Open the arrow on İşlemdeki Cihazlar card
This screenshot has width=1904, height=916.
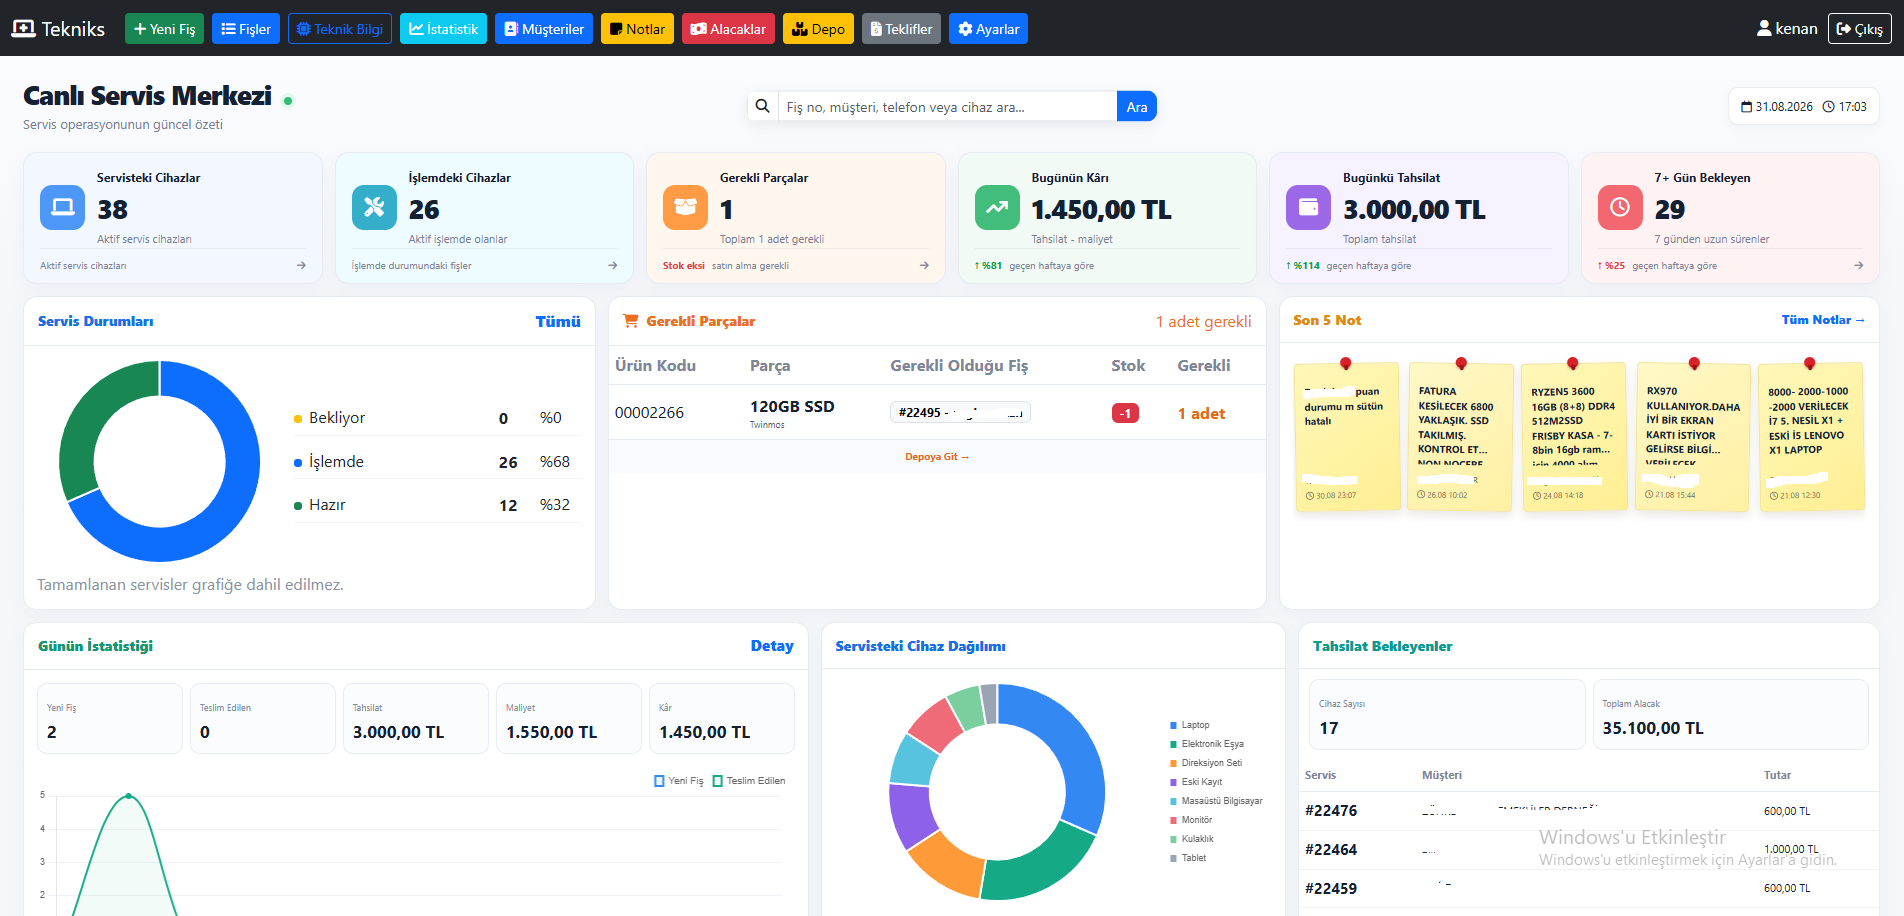tap(613, 265)
